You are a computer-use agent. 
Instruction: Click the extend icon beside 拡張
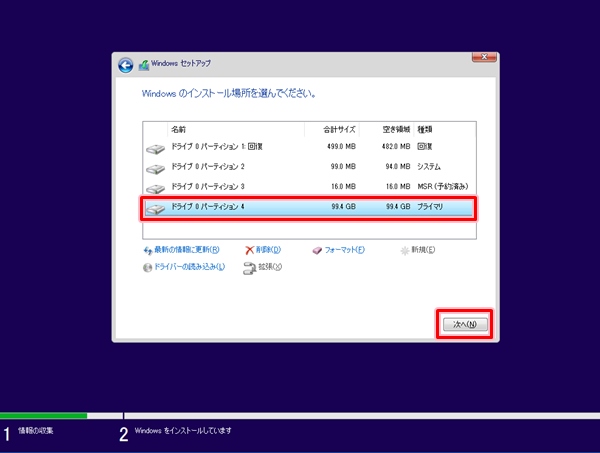coord(249,268)
